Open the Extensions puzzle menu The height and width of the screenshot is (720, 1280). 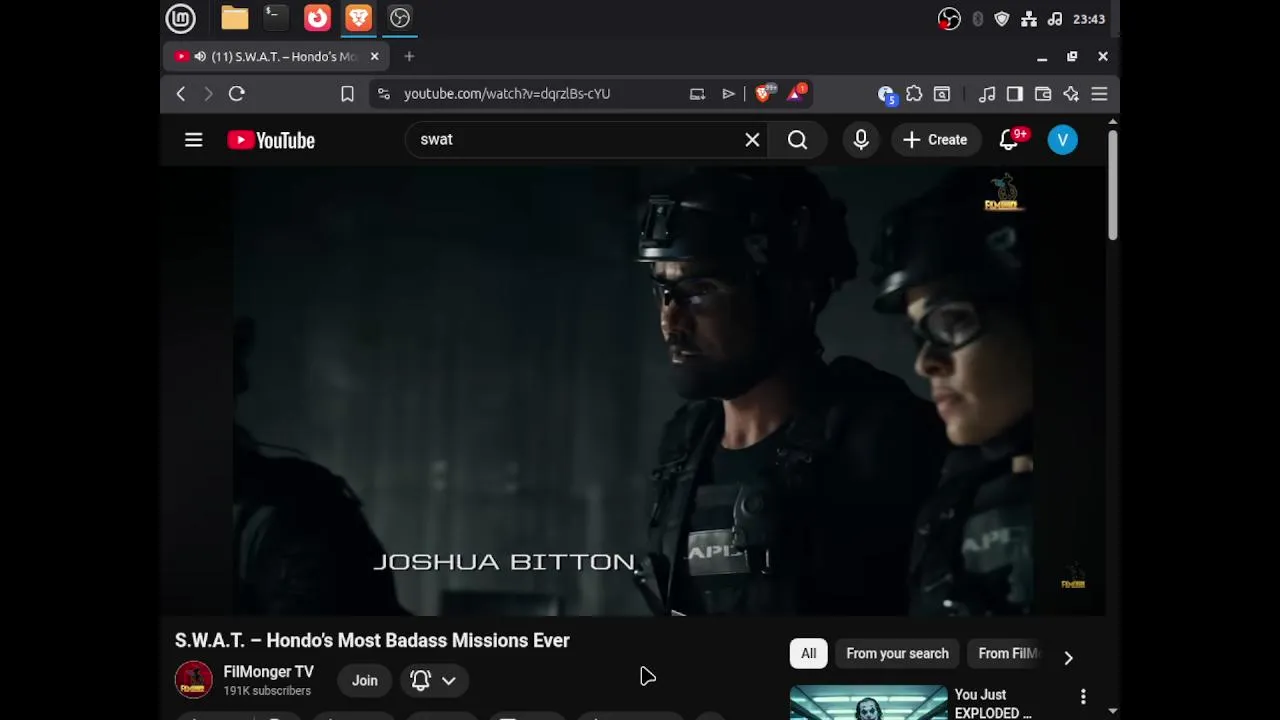[914, 94]
